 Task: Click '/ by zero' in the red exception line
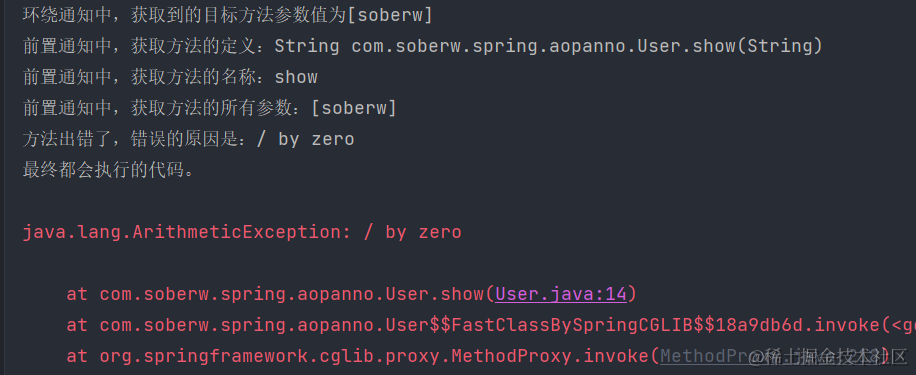412,232
